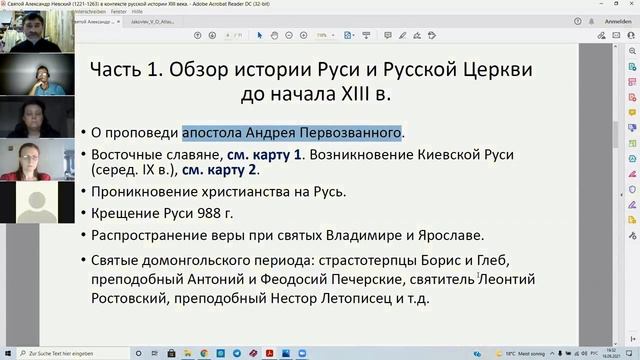
Task: Click the Проникновение христианства на Русь line
Action: pyautogui.click(x=218, y=192)
